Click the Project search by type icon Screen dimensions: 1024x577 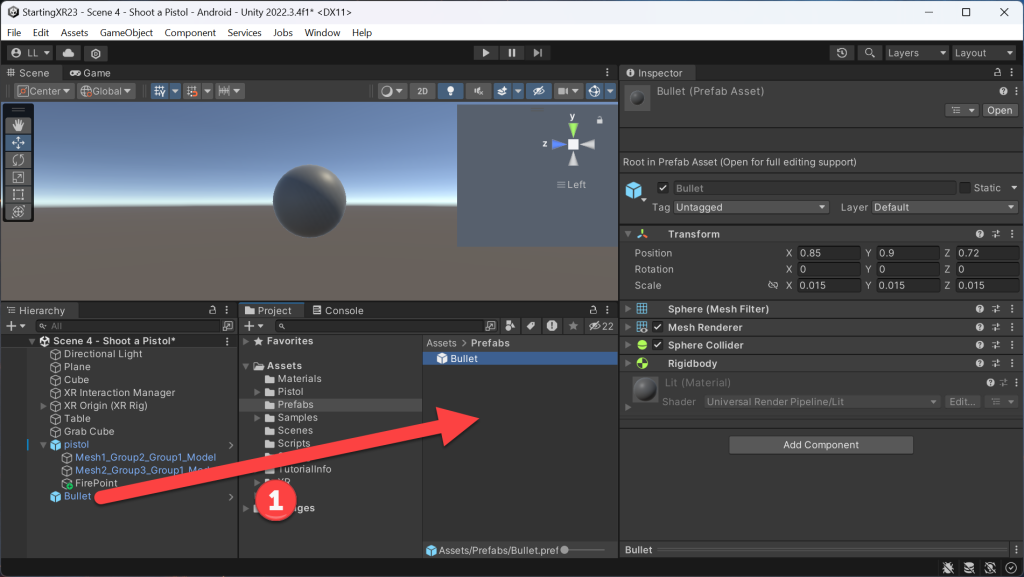coord(510,326)
